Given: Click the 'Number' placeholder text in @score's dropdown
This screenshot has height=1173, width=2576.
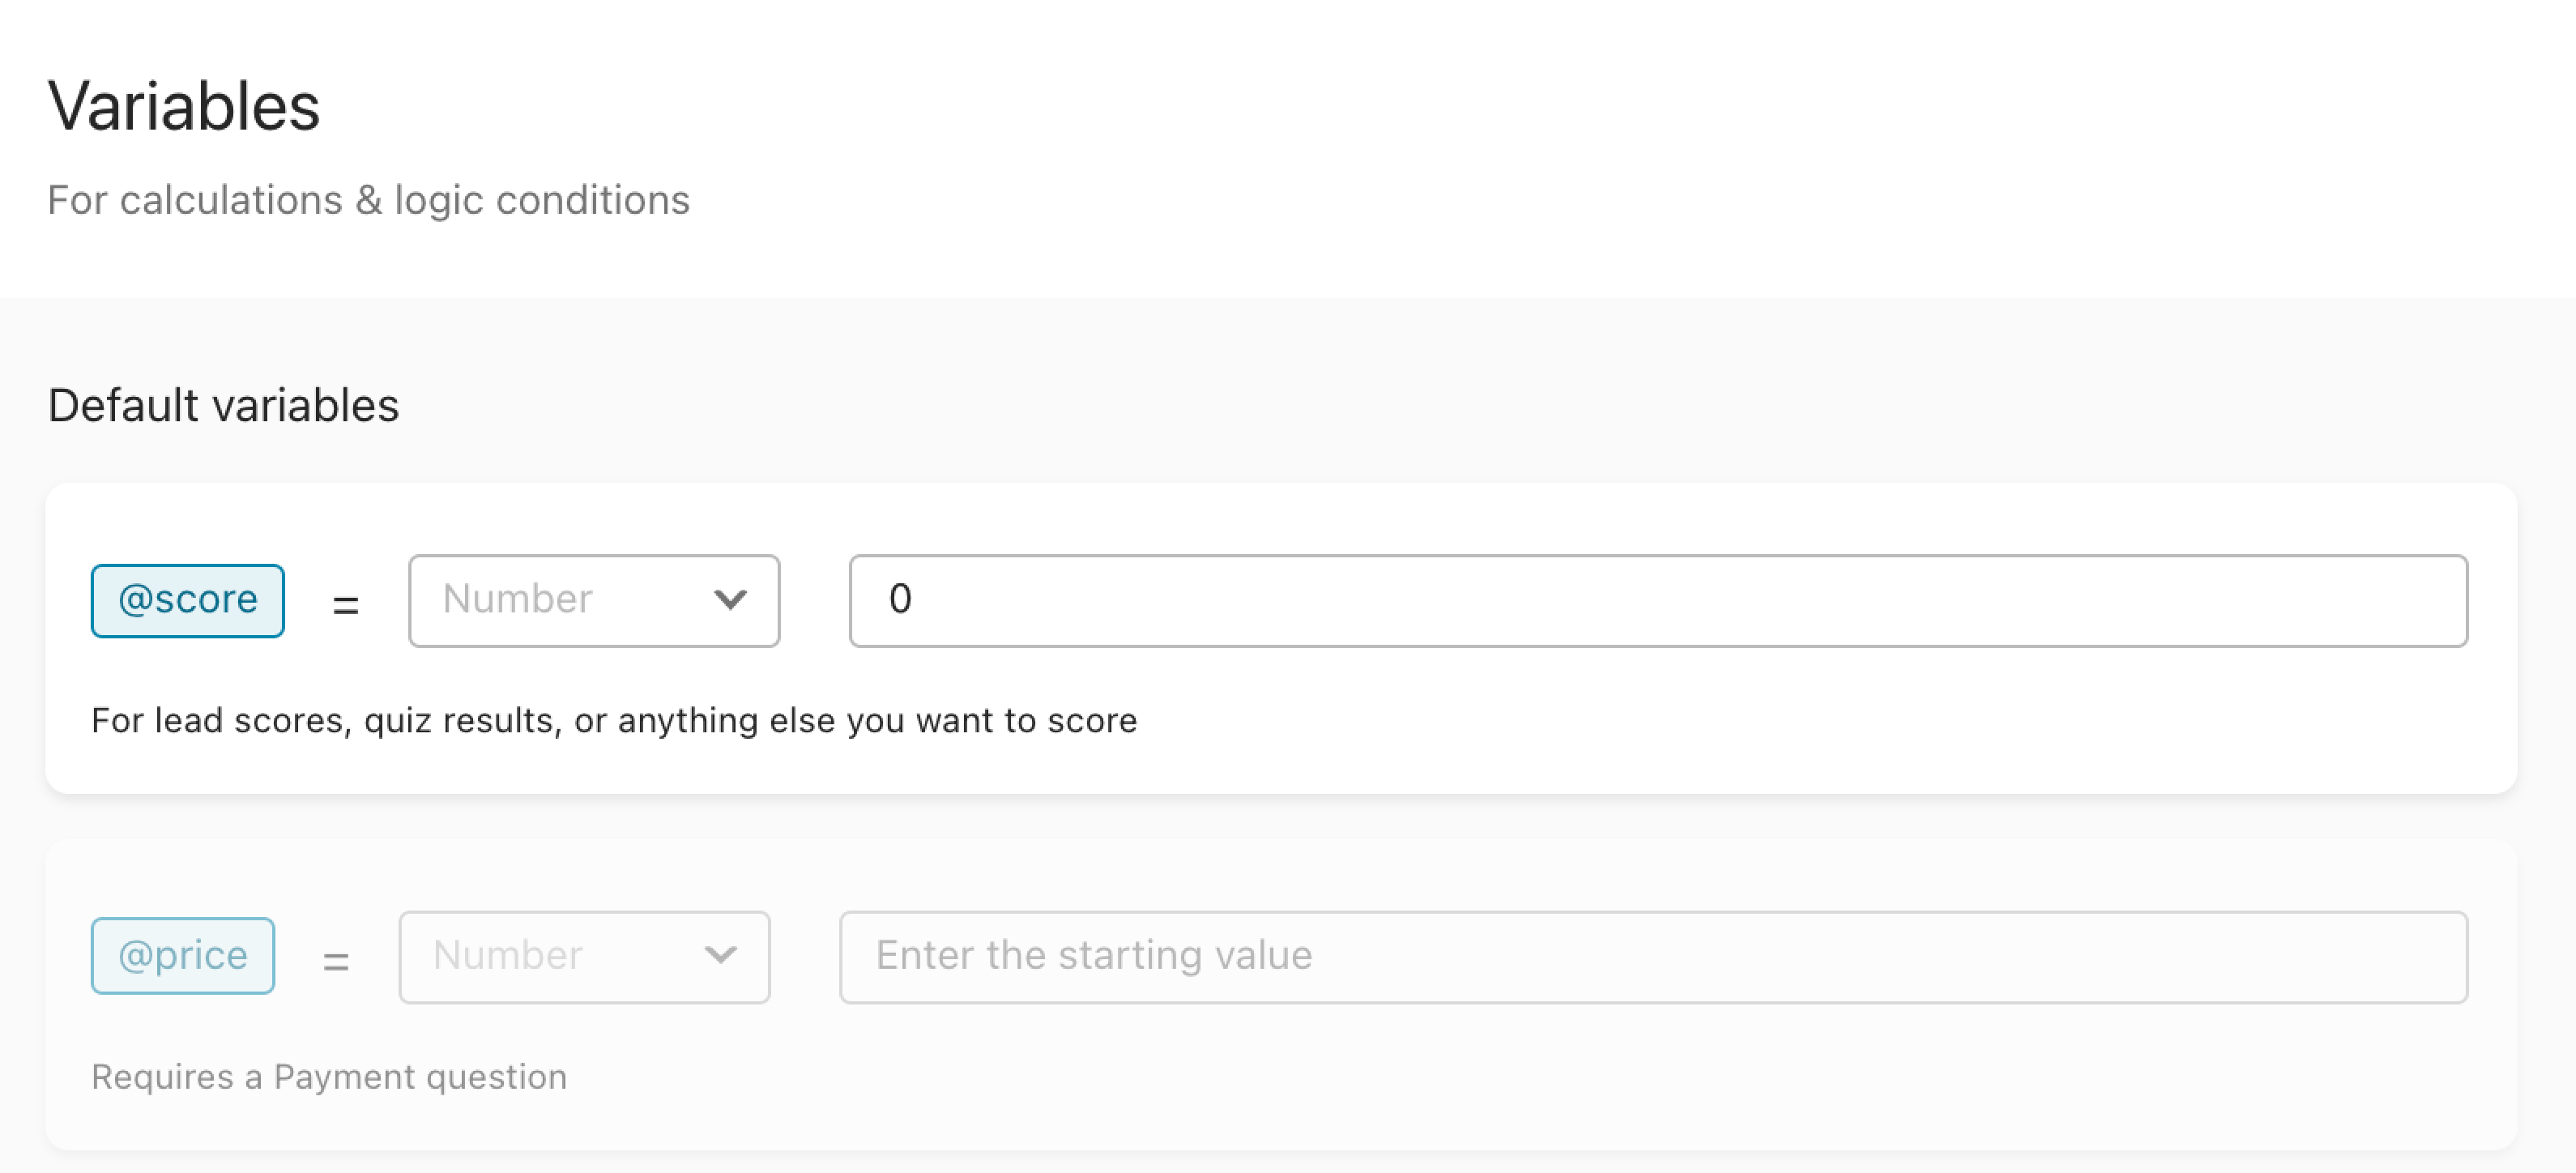Looking at the screenshot, I should pyautogui.click(x=517, y=599).
